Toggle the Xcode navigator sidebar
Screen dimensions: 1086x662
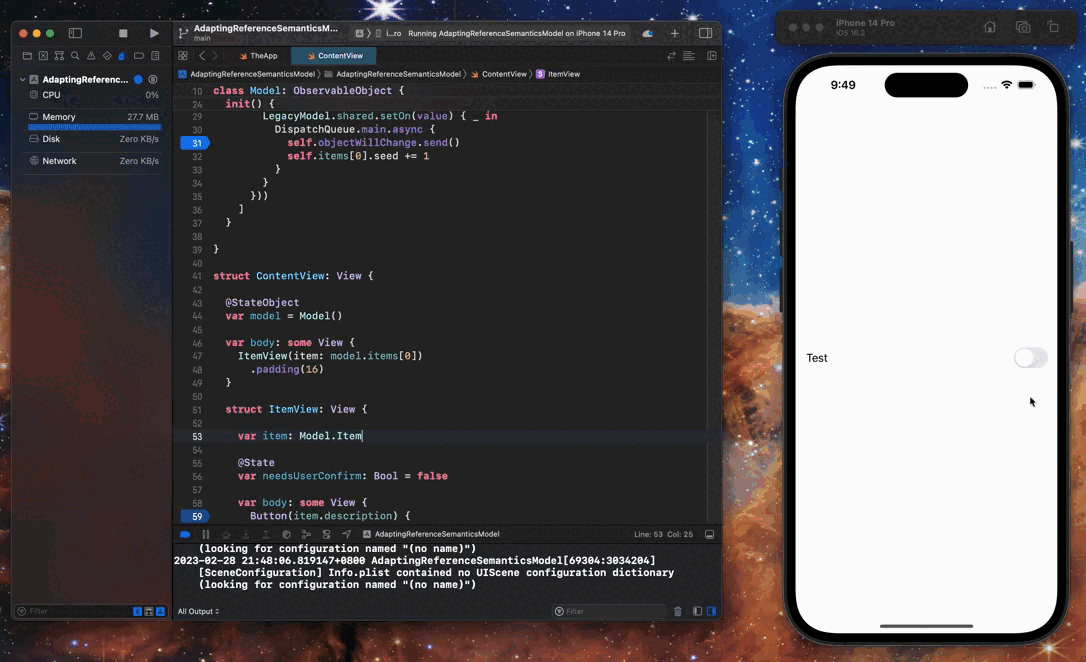click(75, 33)
